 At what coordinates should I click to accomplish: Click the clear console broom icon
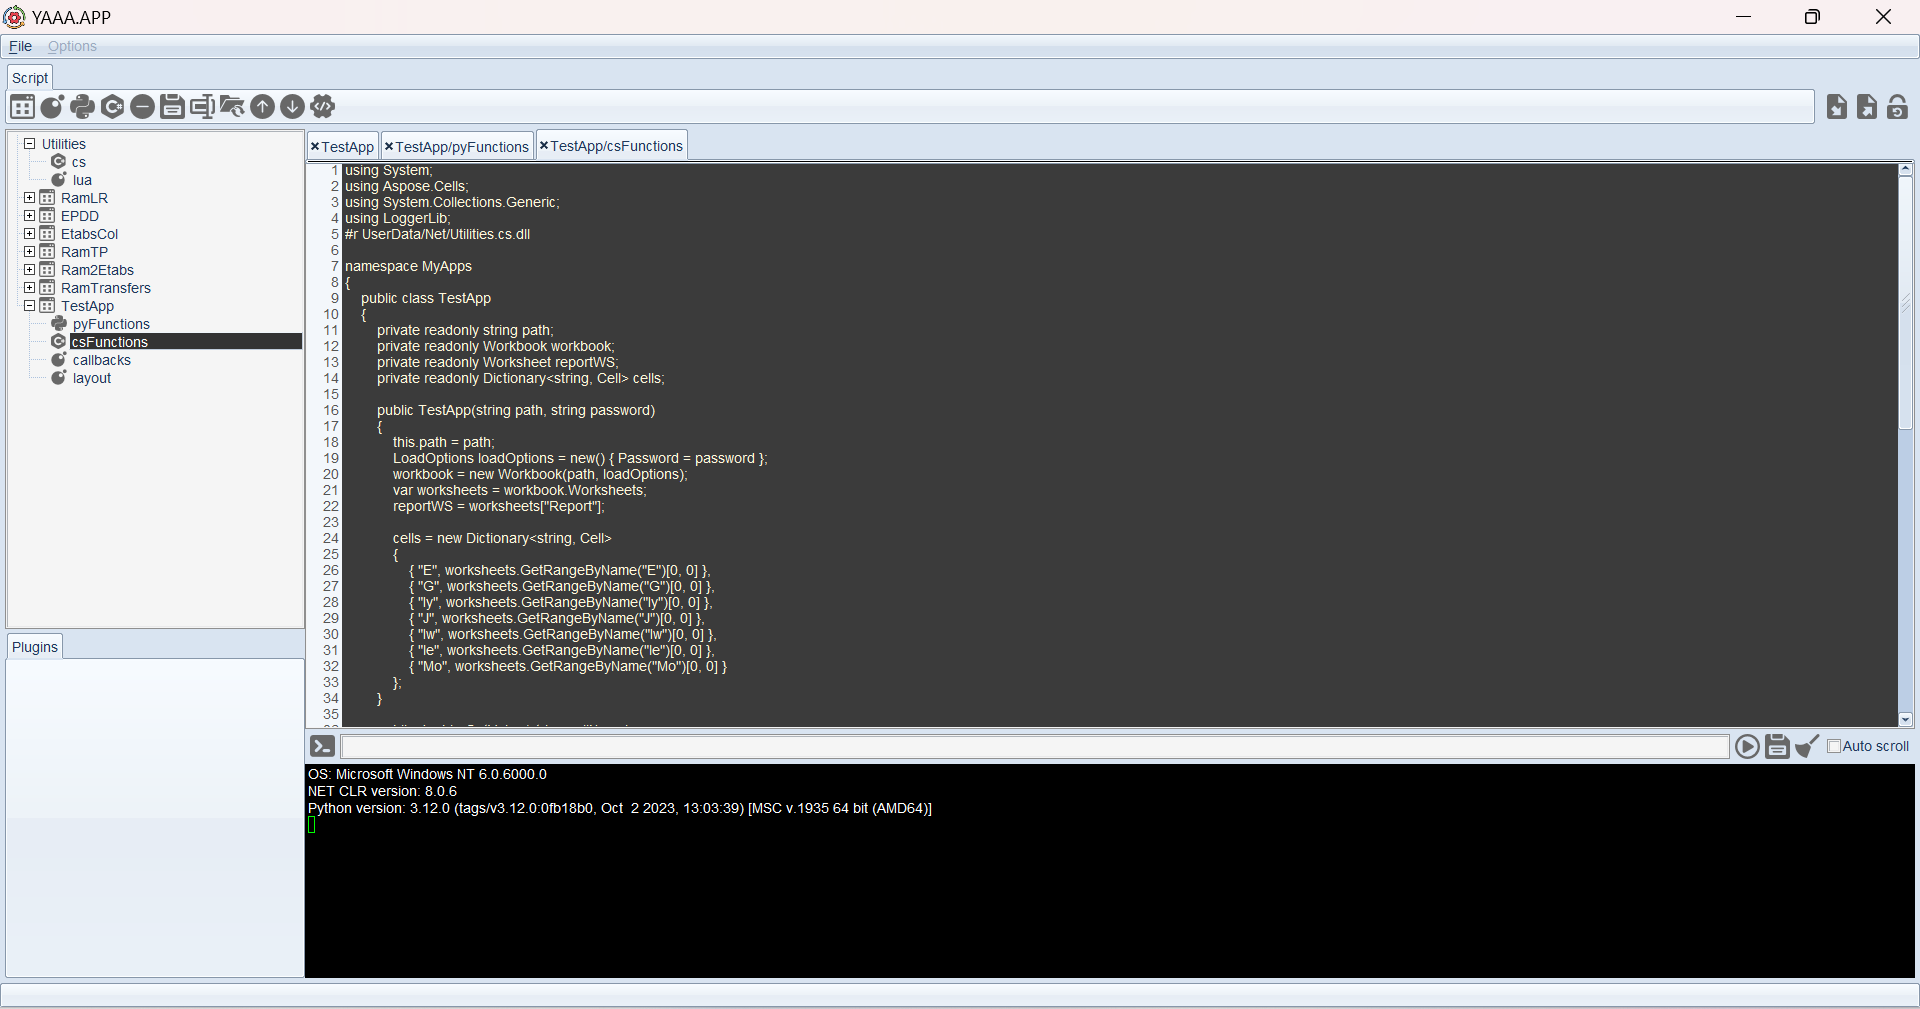(1807, 746)
